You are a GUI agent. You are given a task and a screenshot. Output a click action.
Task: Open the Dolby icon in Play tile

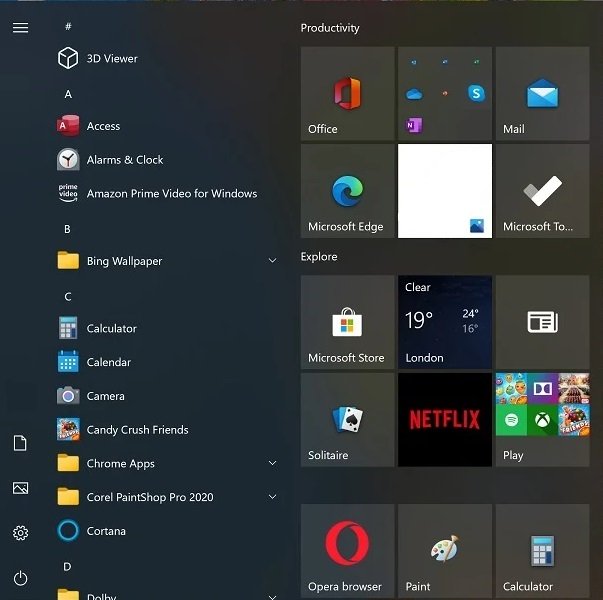(542, 388)
